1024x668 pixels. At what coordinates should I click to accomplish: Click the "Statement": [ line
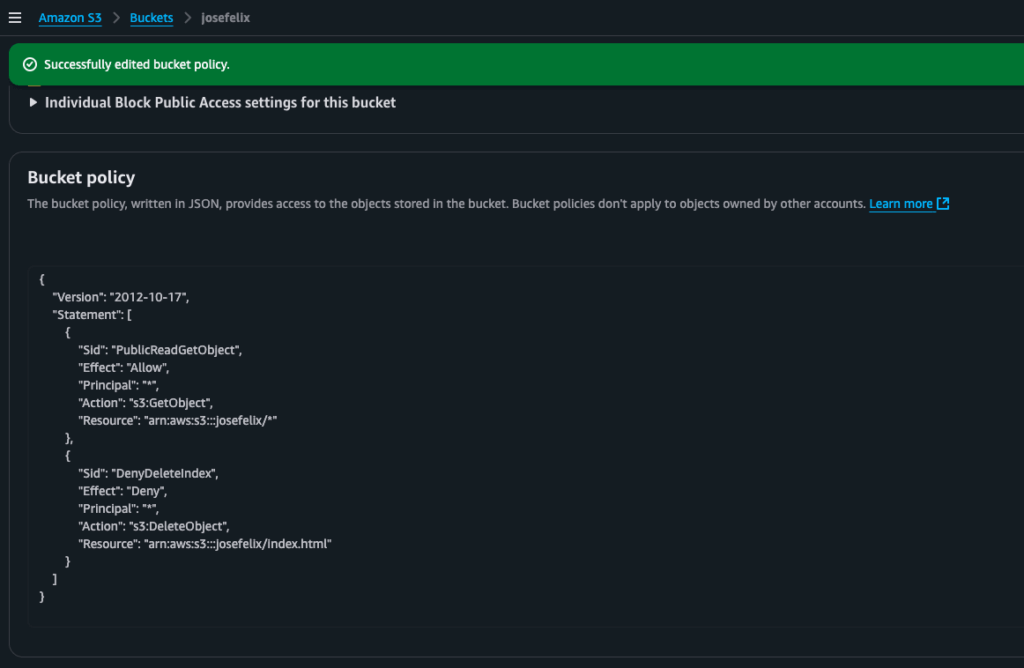92,315
